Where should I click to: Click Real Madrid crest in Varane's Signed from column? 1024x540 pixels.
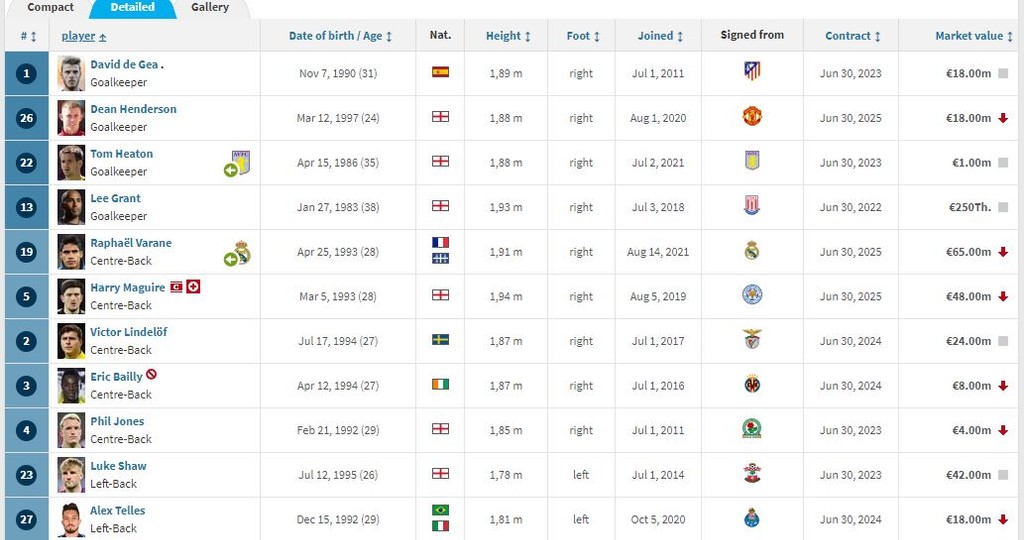[752, 251]
